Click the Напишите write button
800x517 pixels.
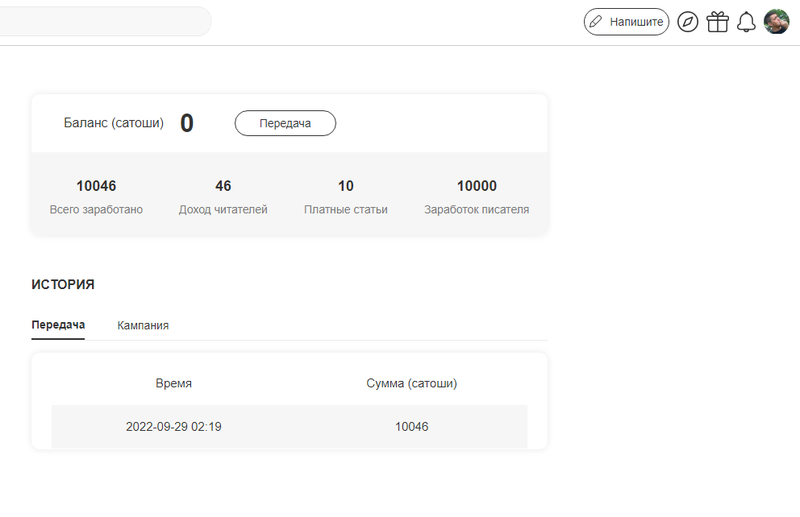pyautogui.click(x=626, y=21)
